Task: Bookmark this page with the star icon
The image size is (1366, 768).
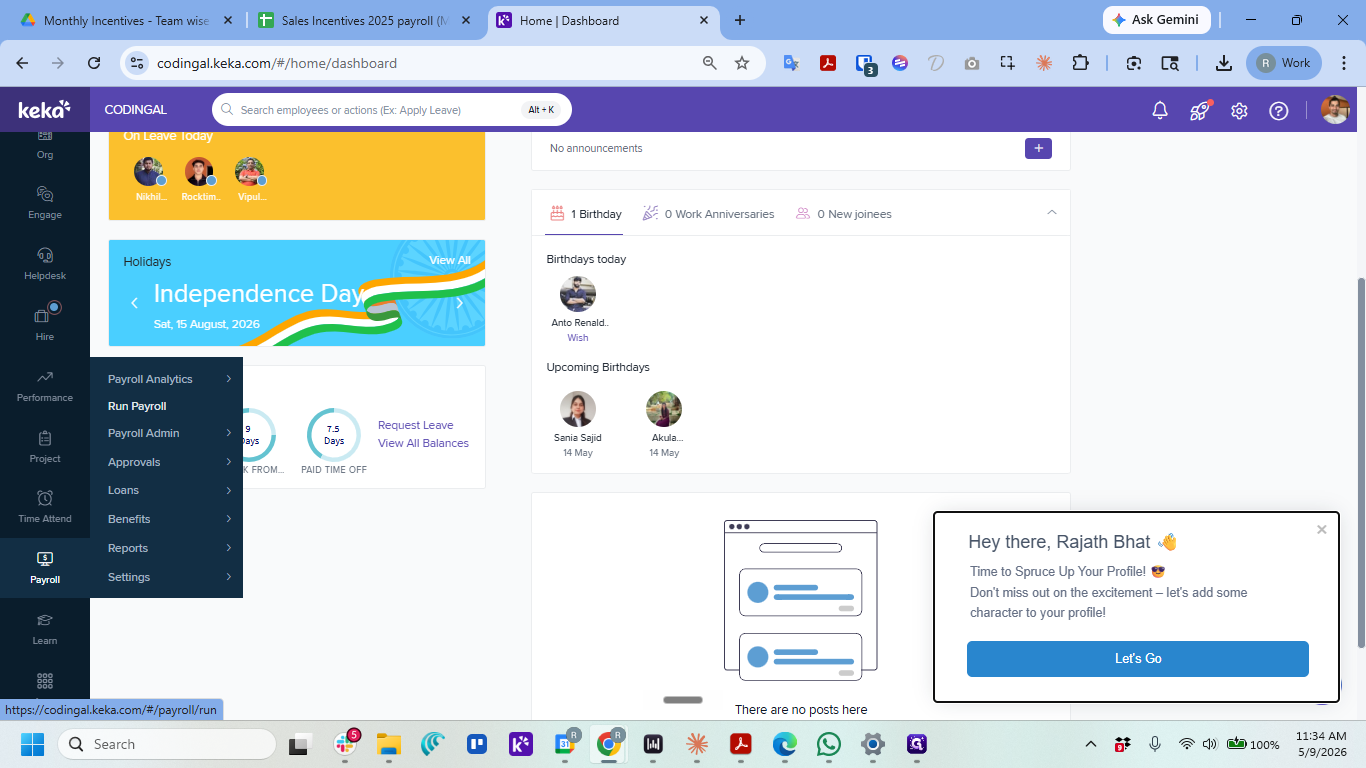Action: click(x=742, y=63)
